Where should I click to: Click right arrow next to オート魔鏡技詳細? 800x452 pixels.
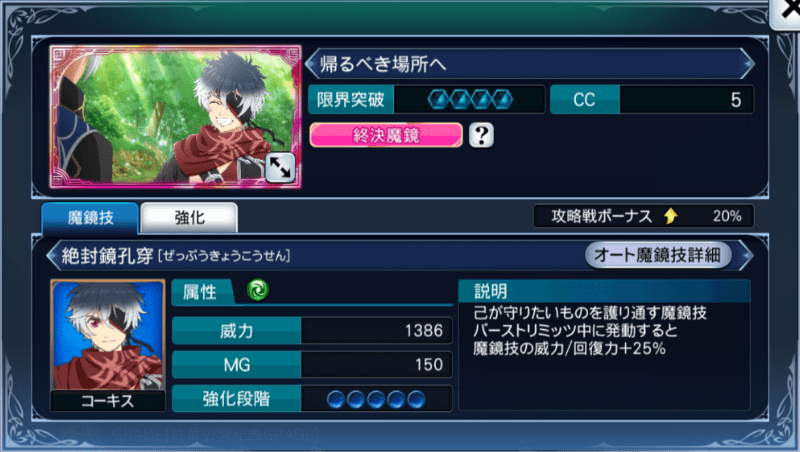coord(745,255)
